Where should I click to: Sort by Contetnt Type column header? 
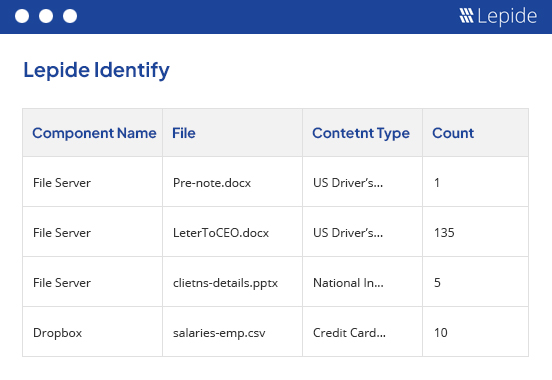(x=361, y=133)
